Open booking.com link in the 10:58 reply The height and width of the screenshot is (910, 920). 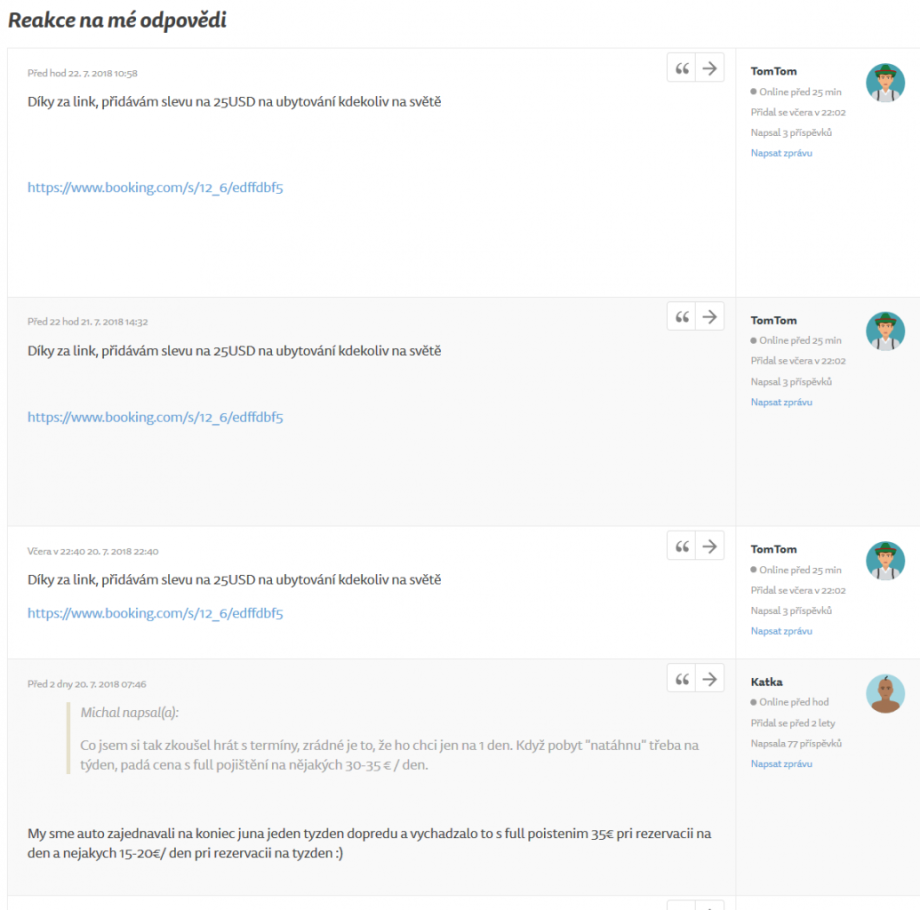click(x=155, y=187)
